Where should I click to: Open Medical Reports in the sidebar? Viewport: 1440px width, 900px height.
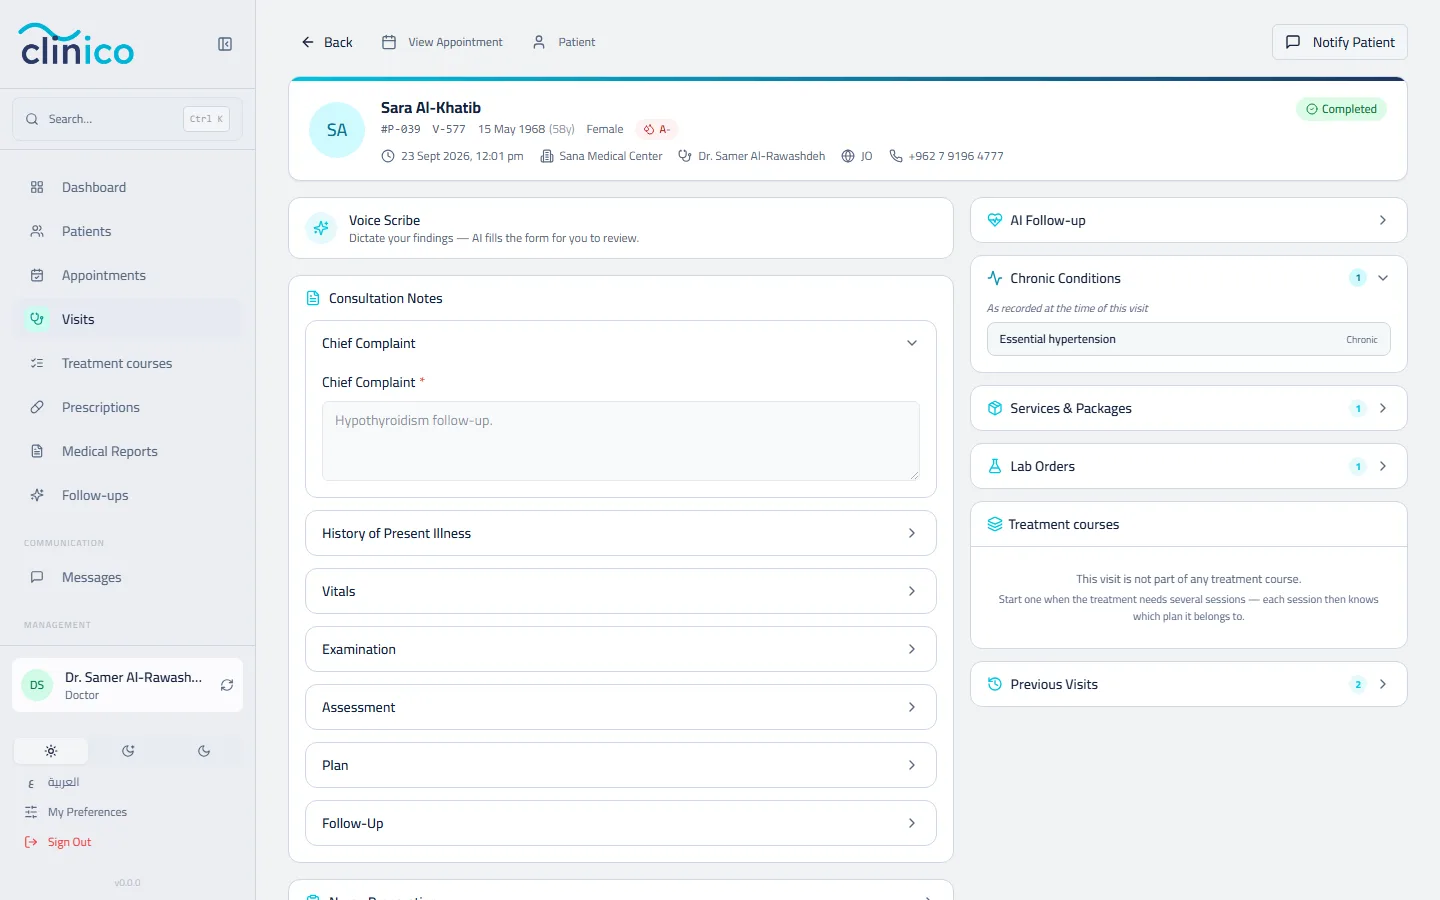[x=128, y=451]
